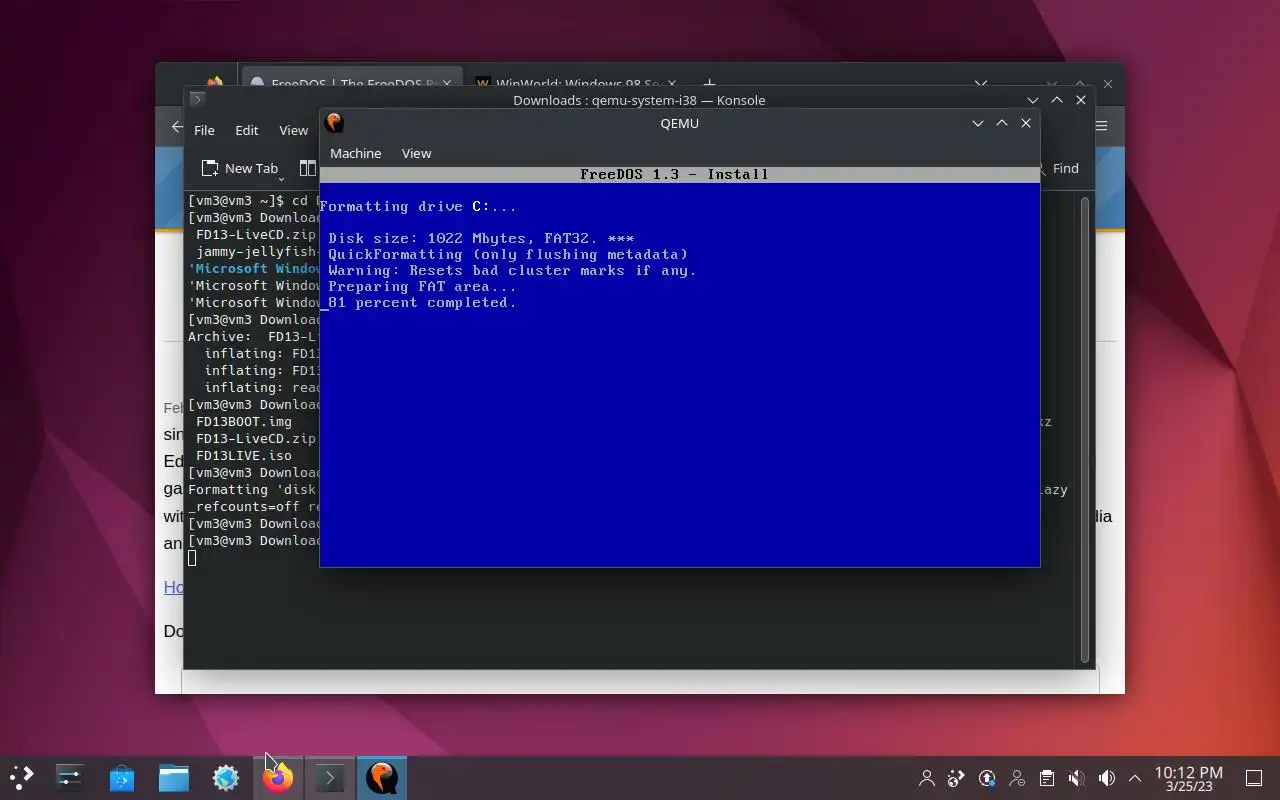Open the volume speaker tray icon
Screen dimensions: 1280x800
click(x=1107, y=778)
